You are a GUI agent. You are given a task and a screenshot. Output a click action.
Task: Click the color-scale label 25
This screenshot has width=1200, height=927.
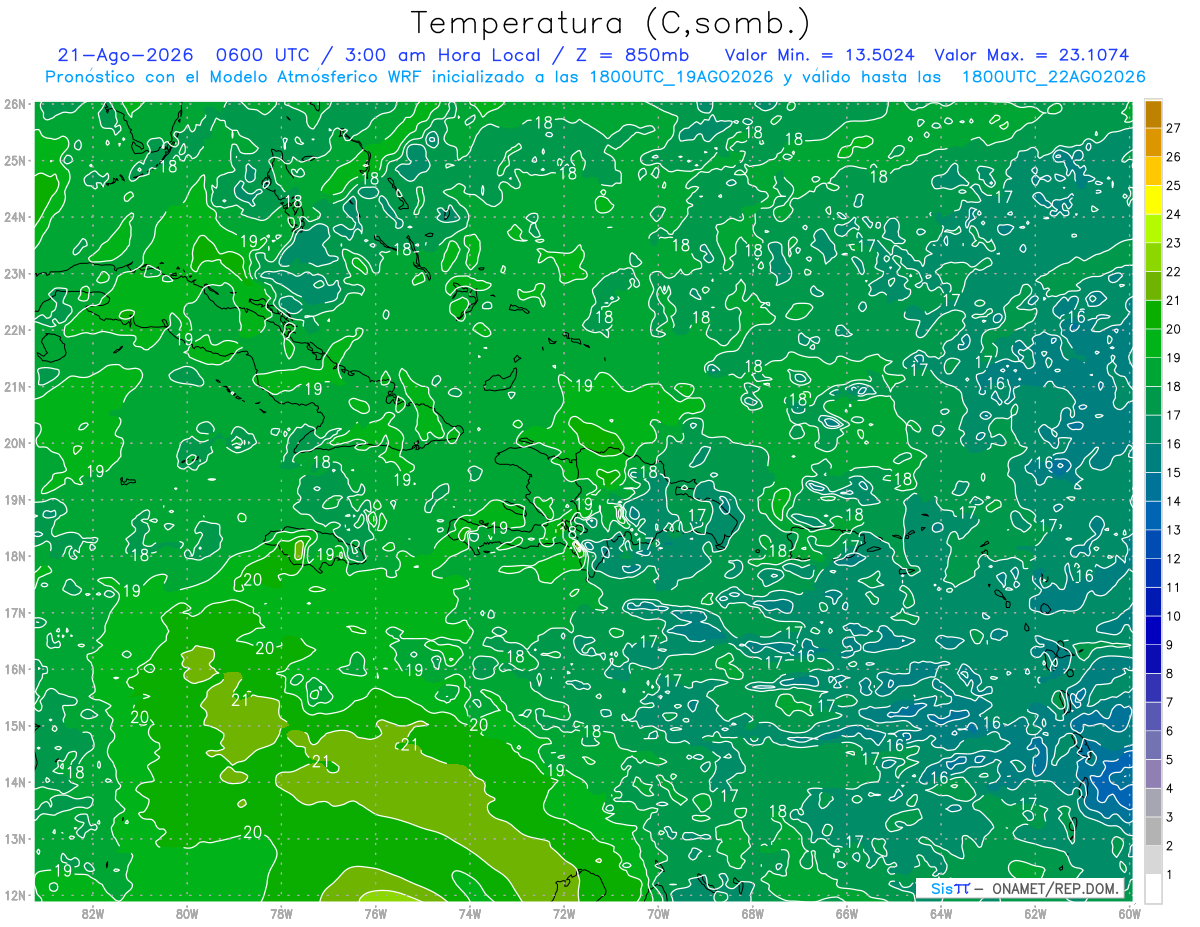point(1173,186)
